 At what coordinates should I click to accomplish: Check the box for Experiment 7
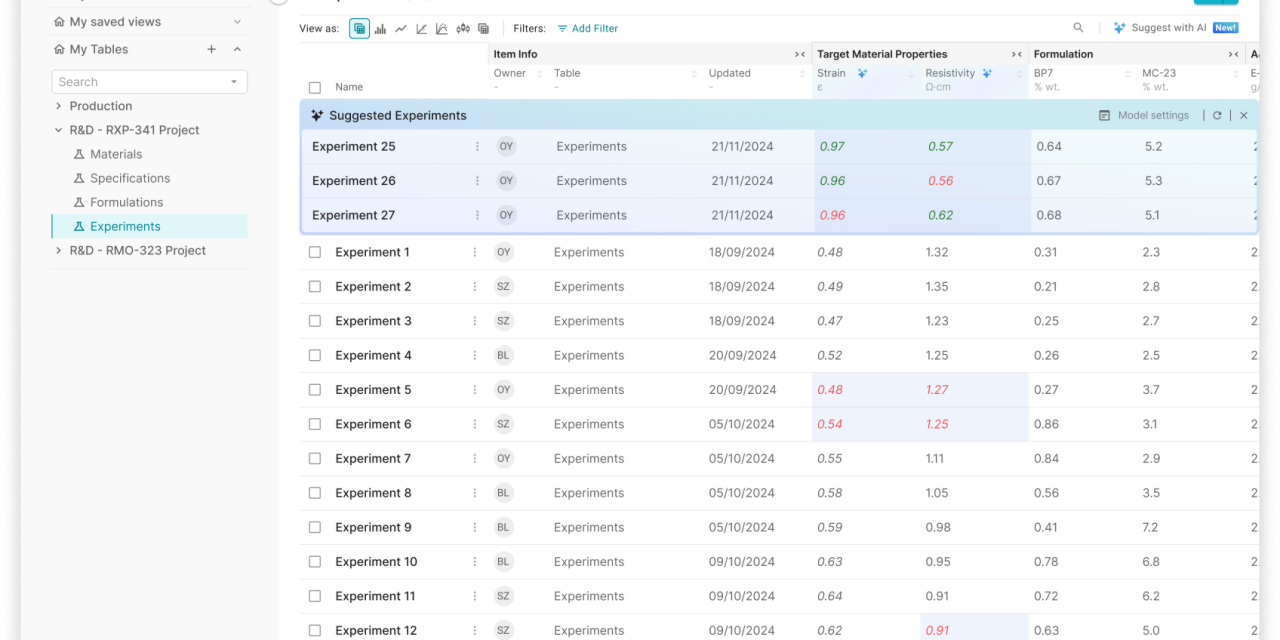tap(315, 459)
